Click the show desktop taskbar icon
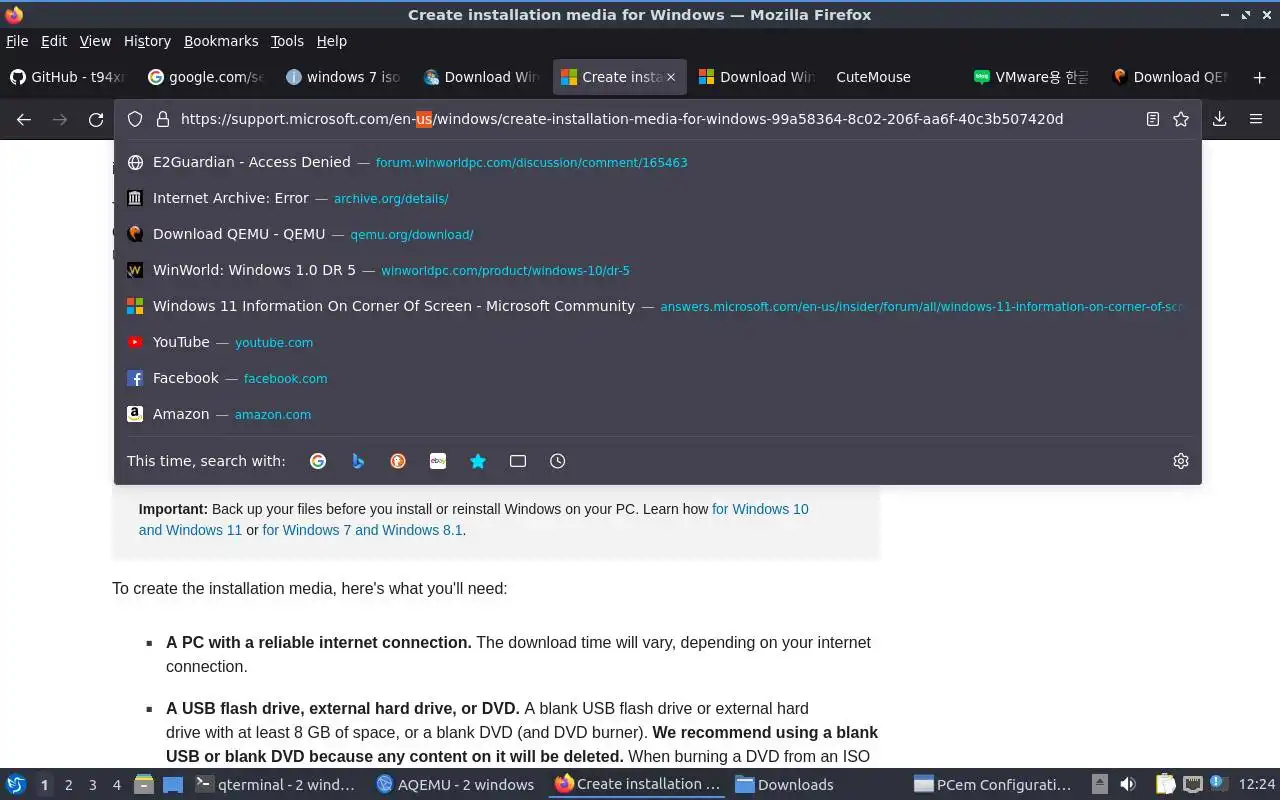 click(173, 784)
